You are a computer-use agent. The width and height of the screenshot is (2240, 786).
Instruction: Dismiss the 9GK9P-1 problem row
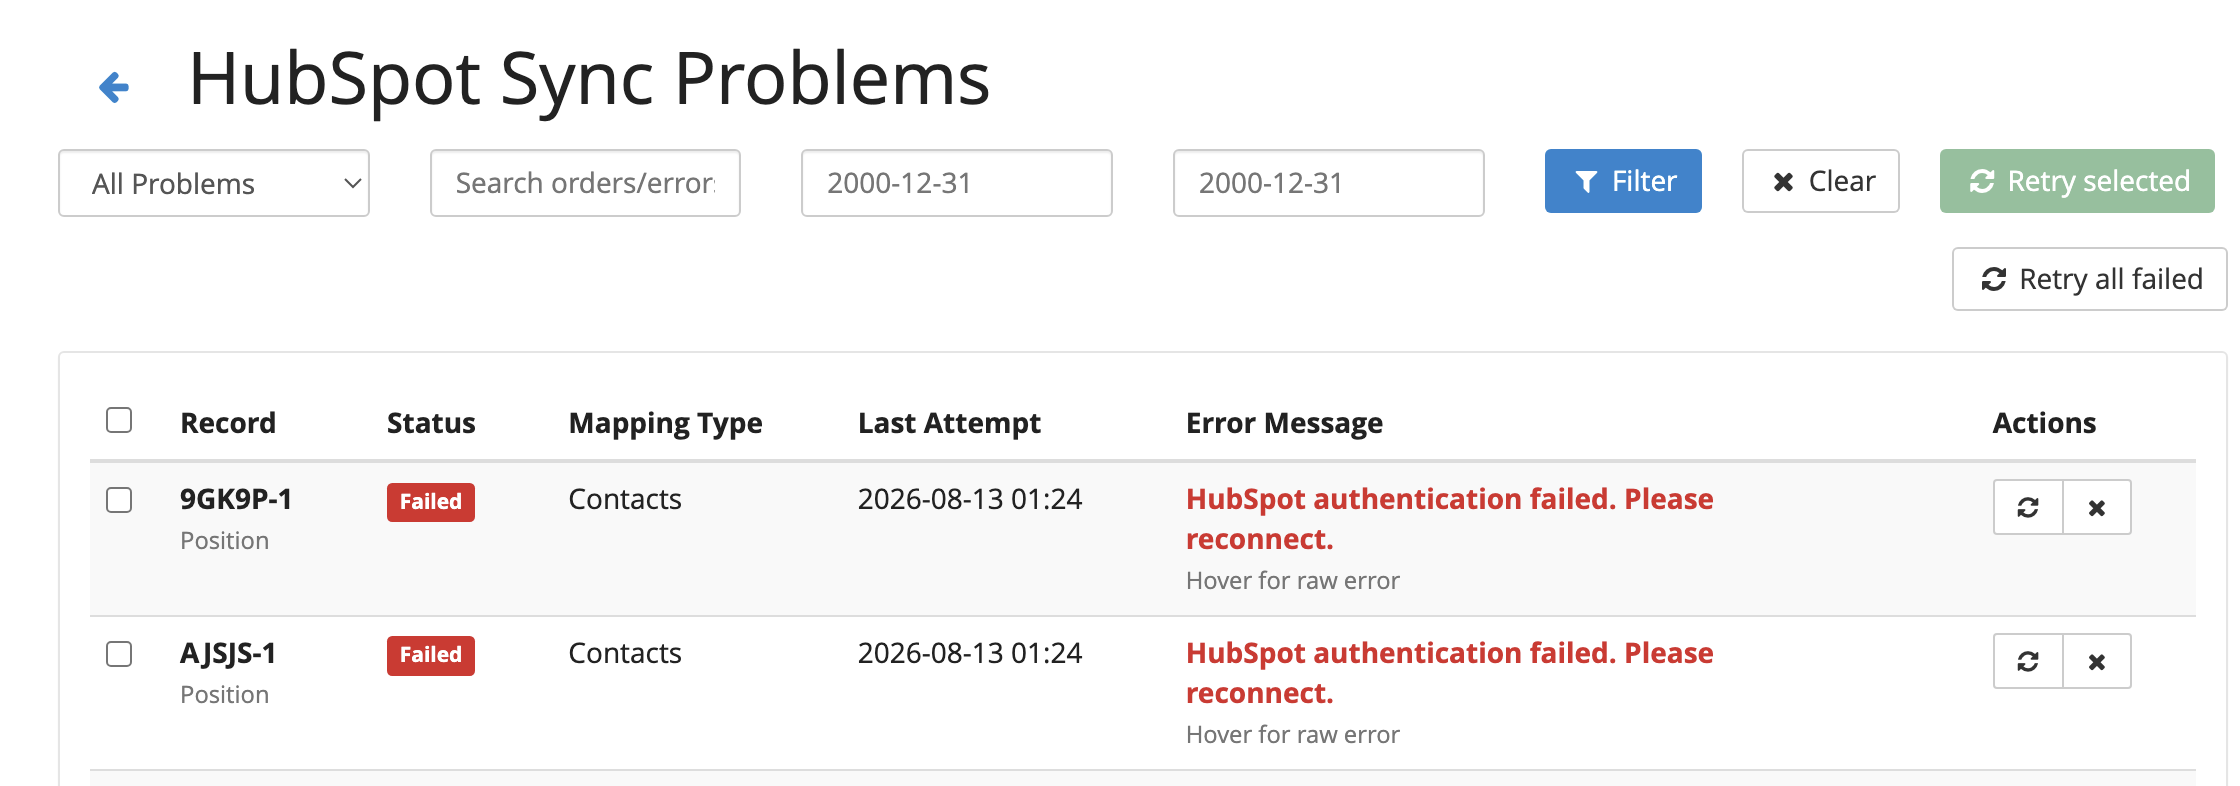[2097, 508]
